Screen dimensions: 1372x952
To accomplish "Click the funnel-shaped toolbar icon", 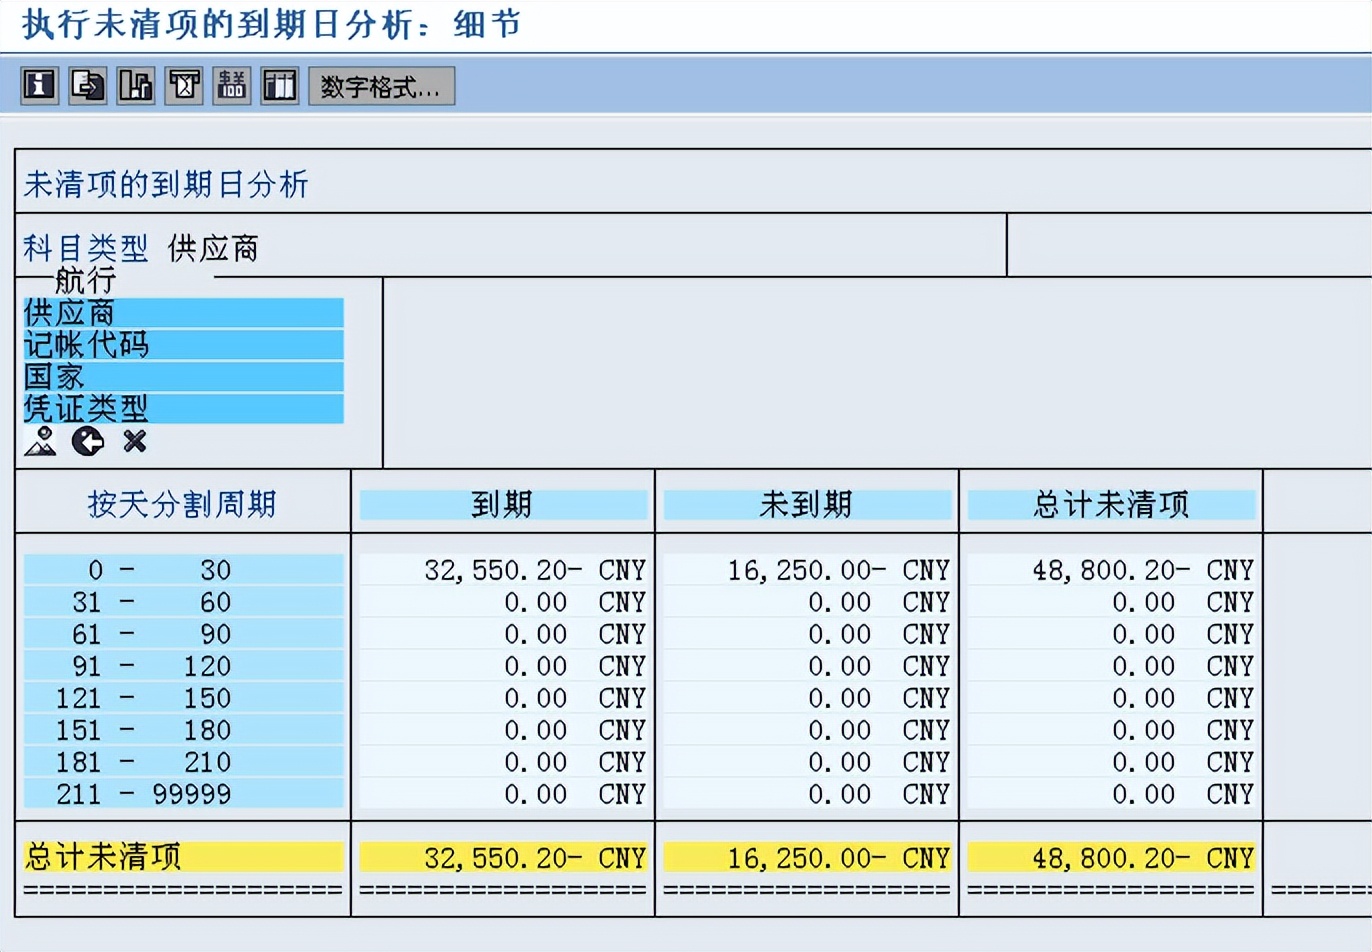I will tap(183, 86).
